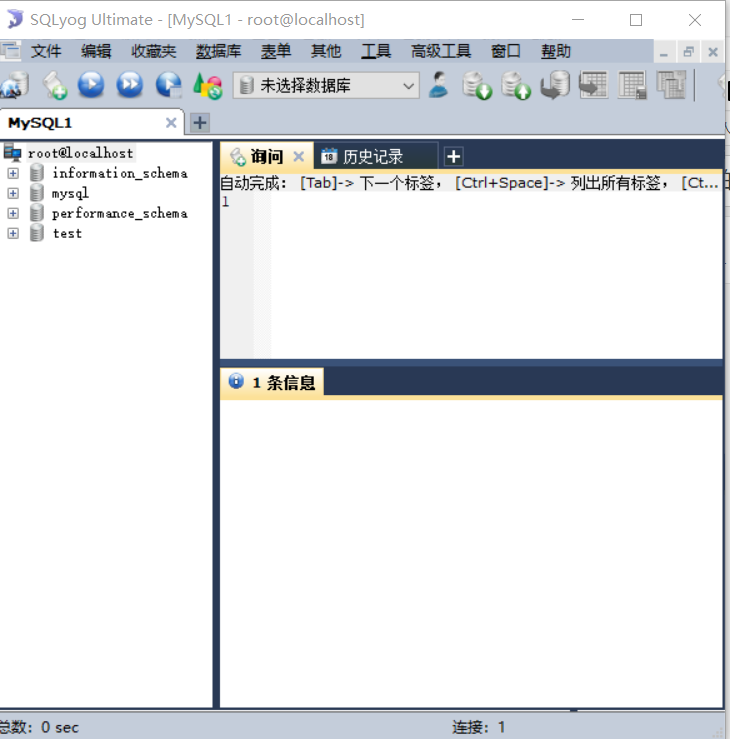Click the test database cylinder icon
This screenshot has height=739, width=730.
click(37, 233)
